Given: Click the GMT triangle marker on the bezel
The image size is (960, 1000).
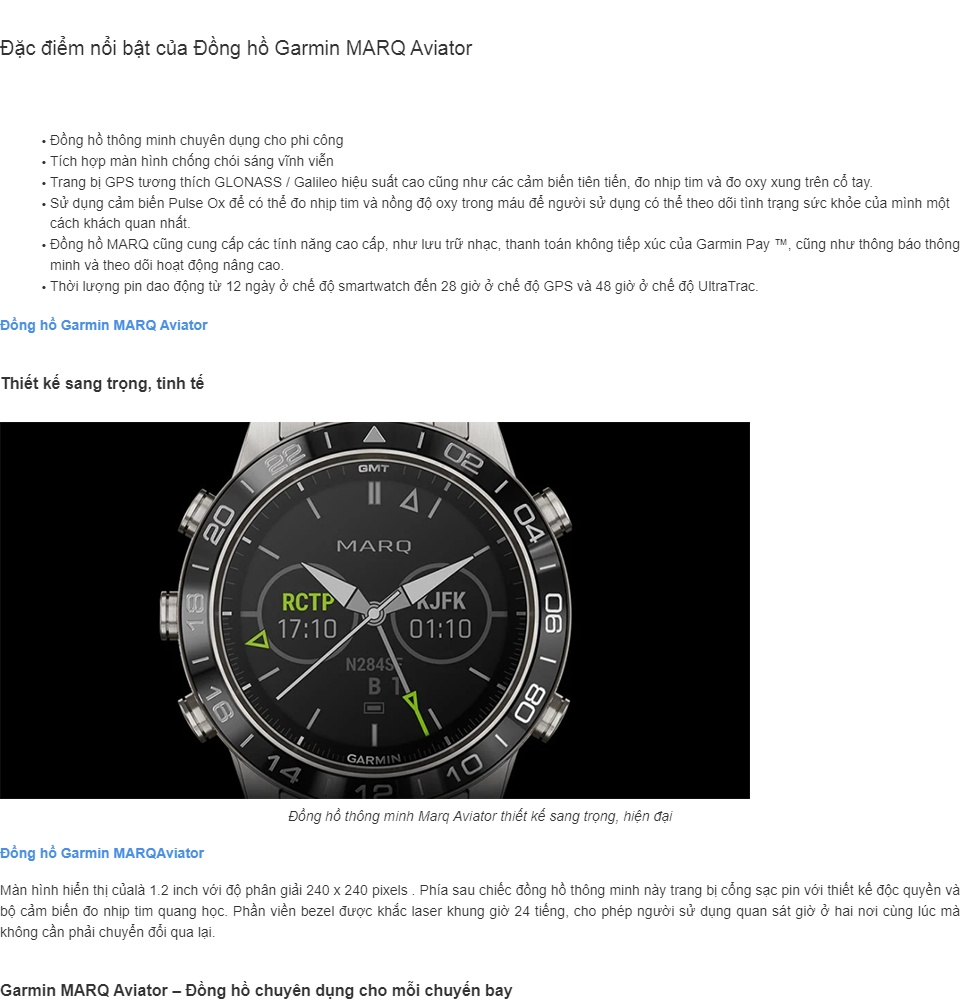Looking at the screenshot, I should [374, 436].
